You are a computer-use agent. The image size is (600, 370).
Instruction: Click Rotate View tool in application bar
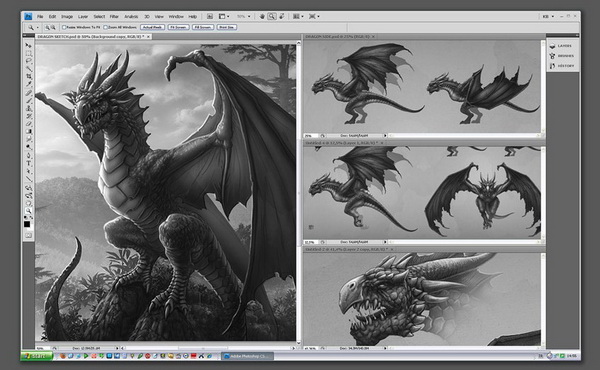(x=282, y=16)
